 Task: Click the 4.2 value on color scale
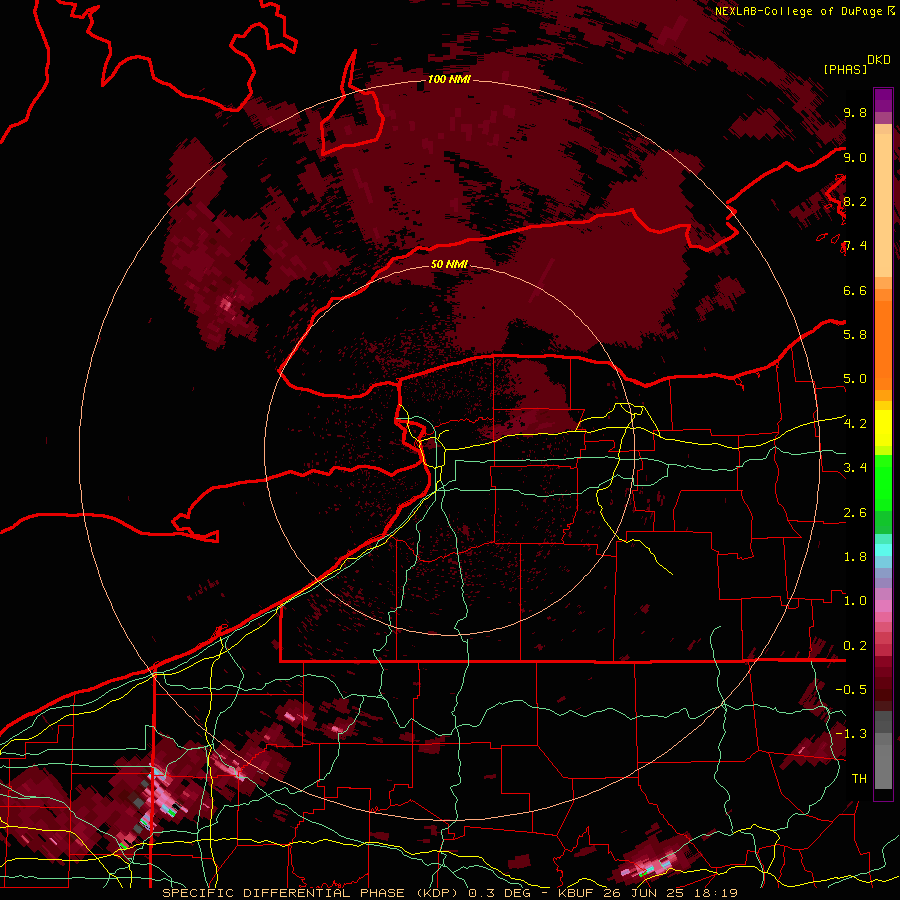point(855,424)
